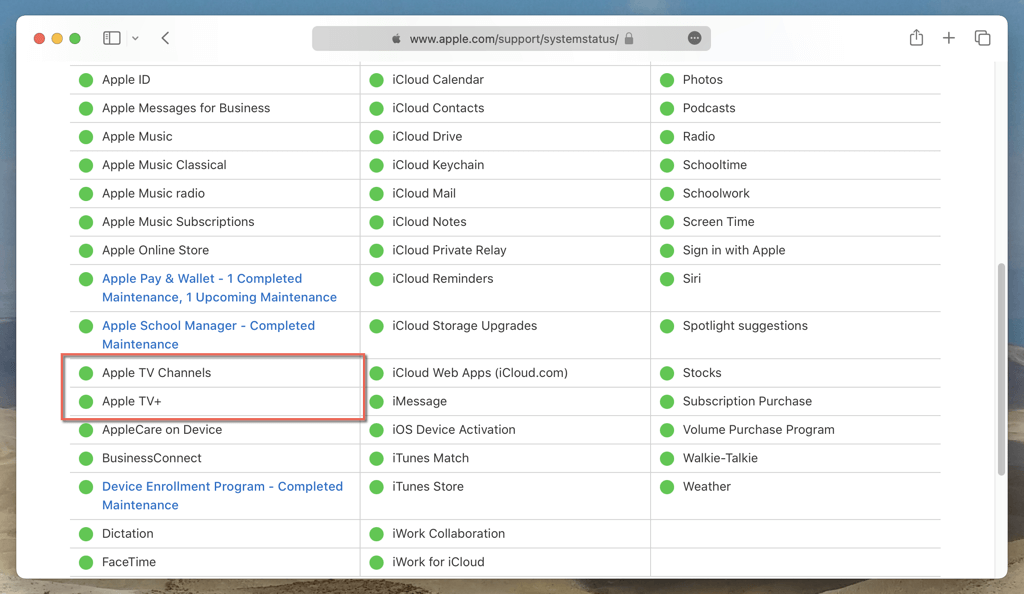Click the Apple TV Channels entry
Screen dimensions: 1024x594
pos(156,373)
